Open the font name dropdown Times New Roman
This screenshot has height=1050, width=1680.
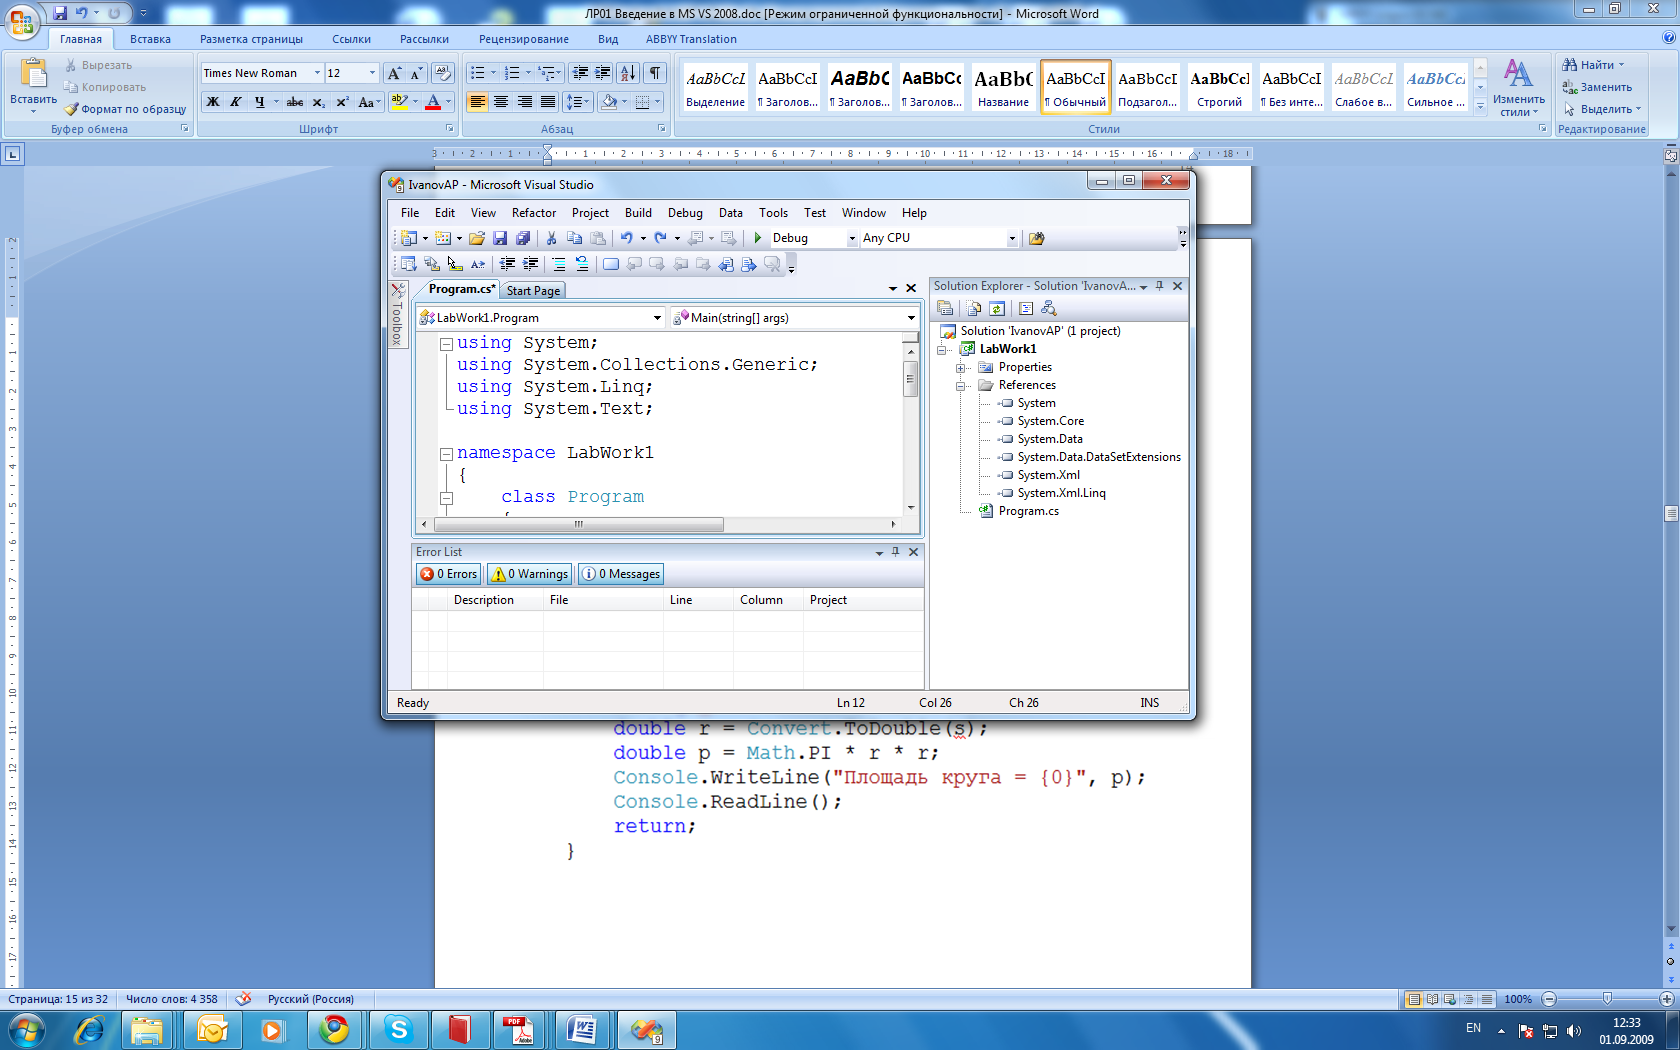click(317, 73)
